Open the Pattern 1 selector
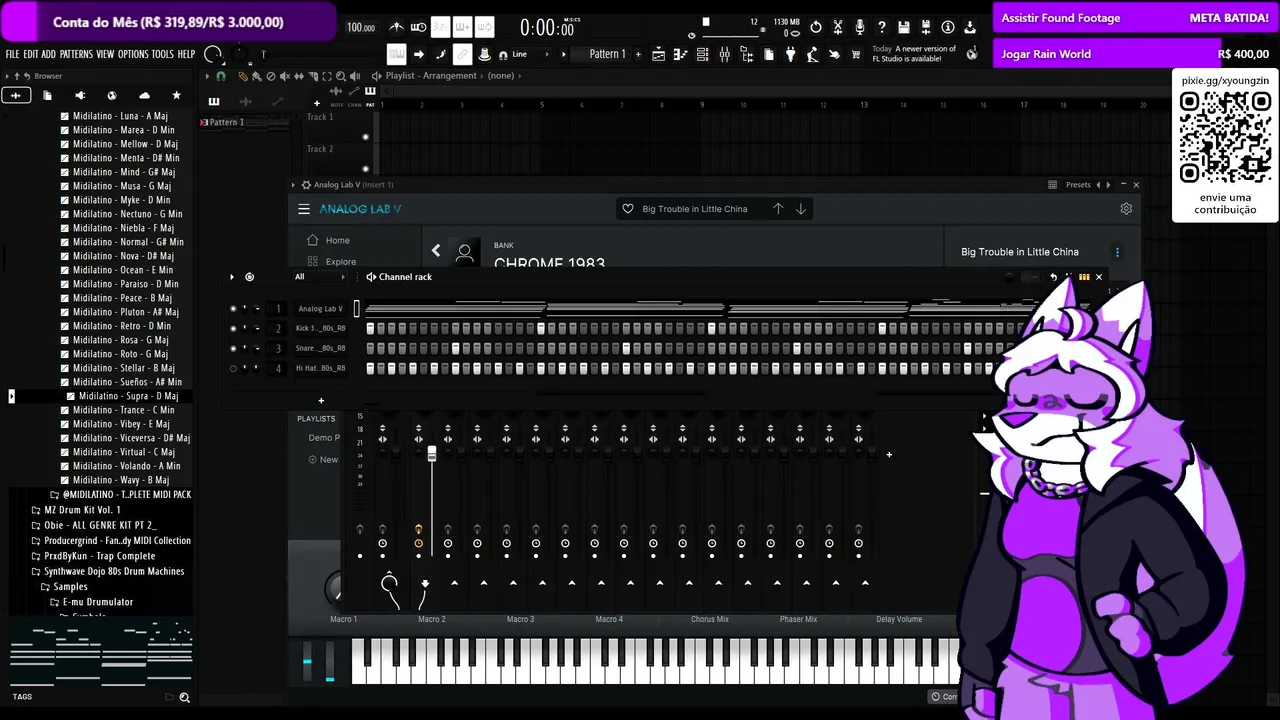Image resolution: width=1280 pixels, height=720 pixels. click(x=607, y=54)
